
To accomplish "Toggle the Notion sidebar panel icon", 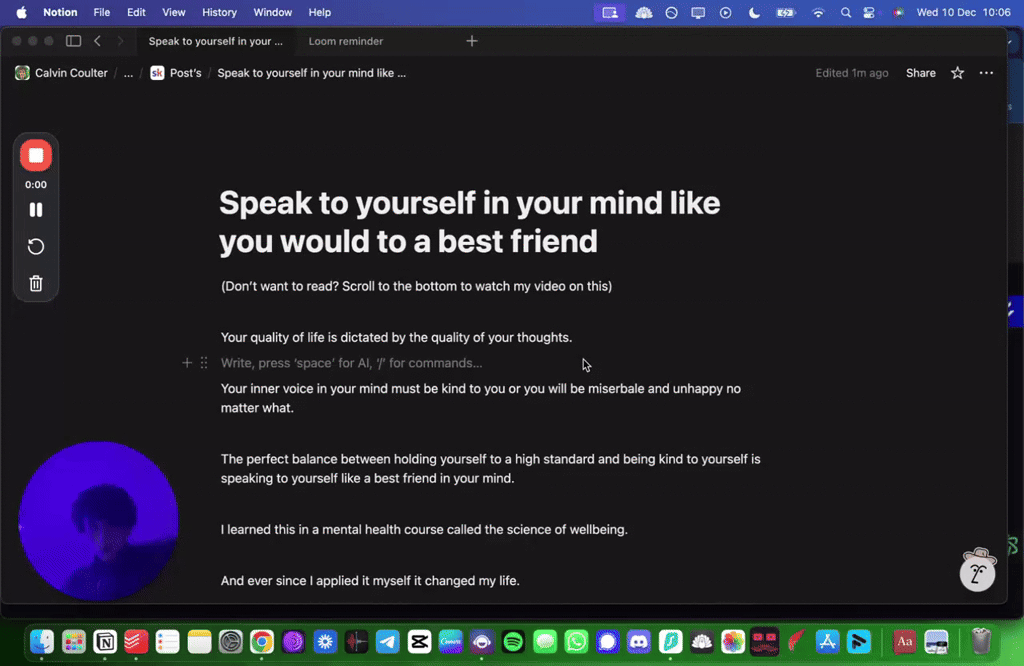I will (73, 41).
